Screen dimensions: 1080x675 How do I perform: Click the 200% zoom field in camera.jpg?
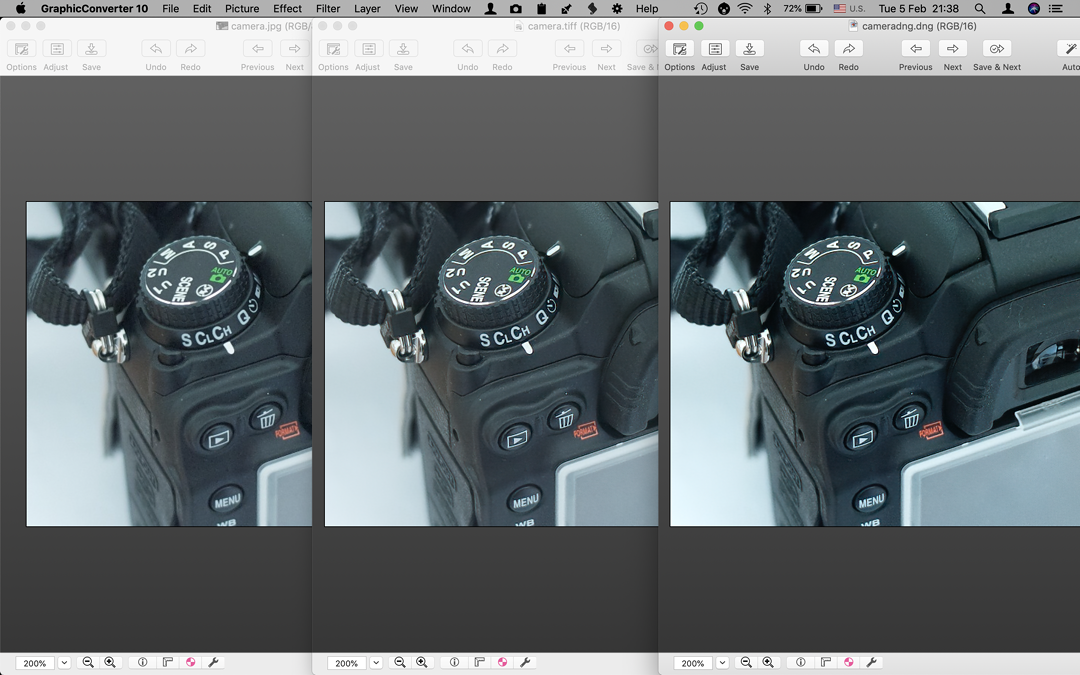34,663
